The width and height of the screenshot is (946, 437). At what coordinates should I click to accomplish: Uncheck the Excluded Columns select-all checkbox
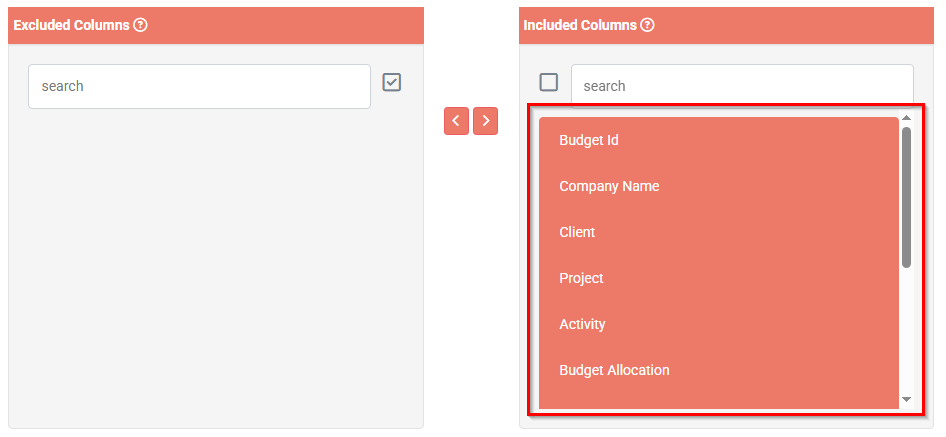392,82
